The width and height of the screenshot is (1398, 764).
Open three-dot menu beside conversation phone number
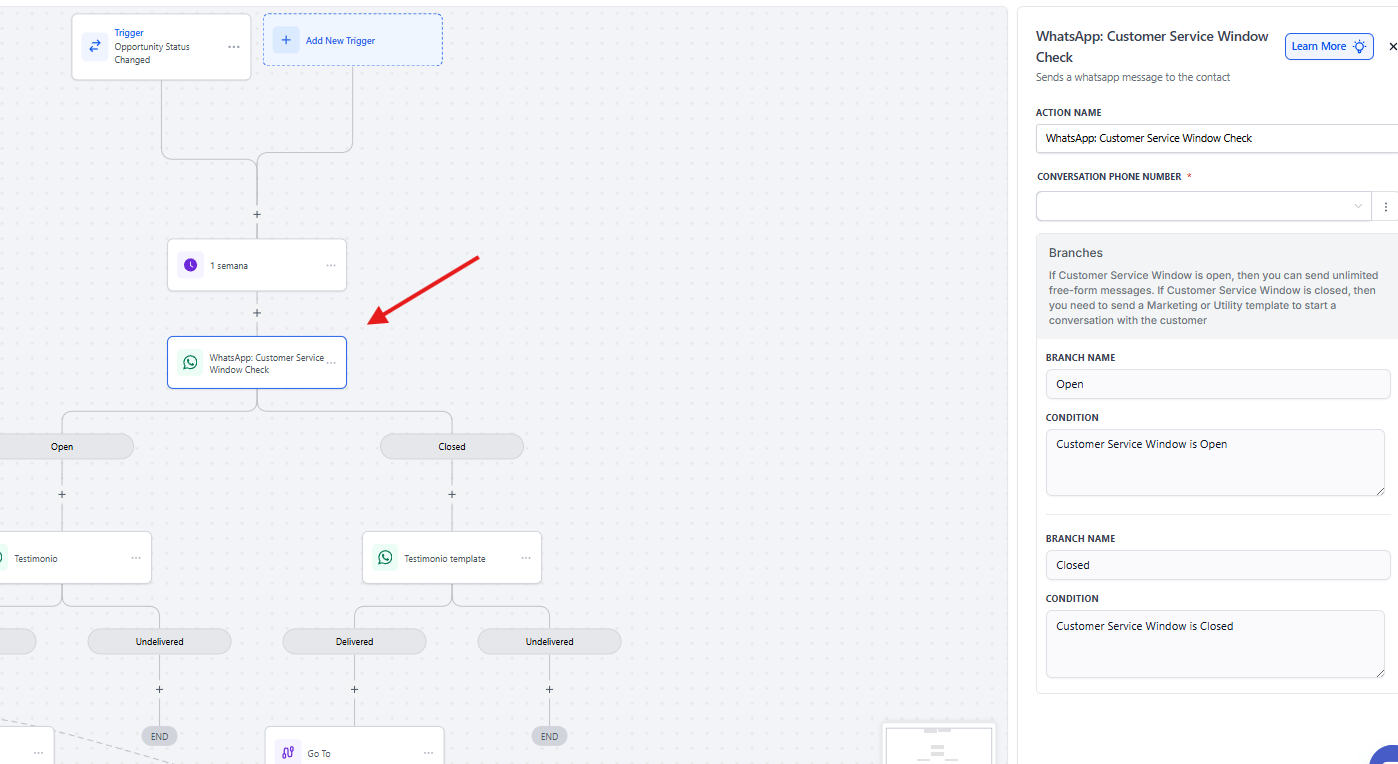pyautogui.click(x=1385, y=207)
